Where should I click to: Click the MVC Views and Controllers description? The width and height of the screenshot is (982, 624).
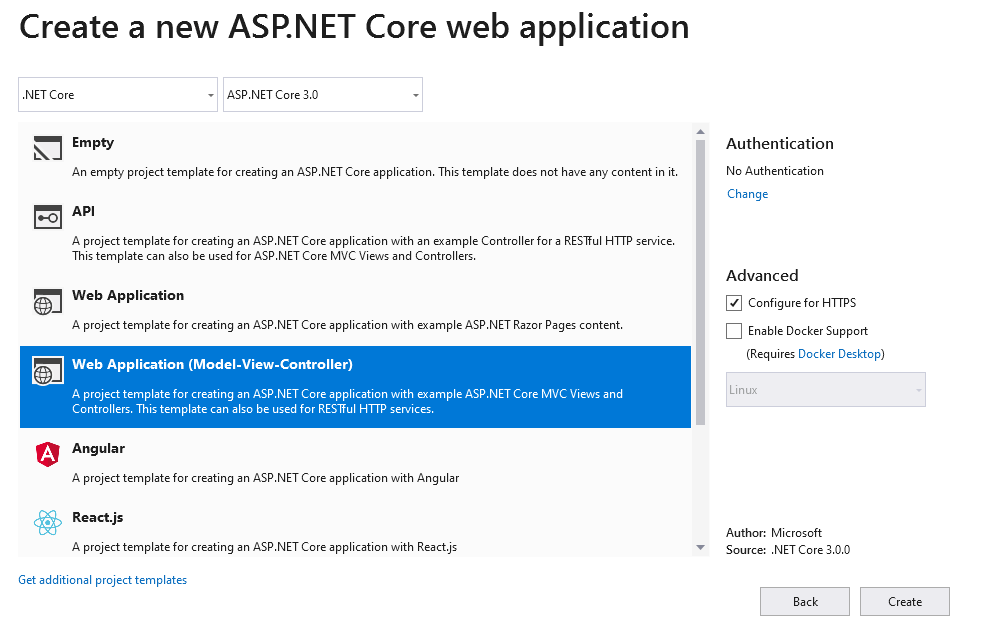click(347, 401)
